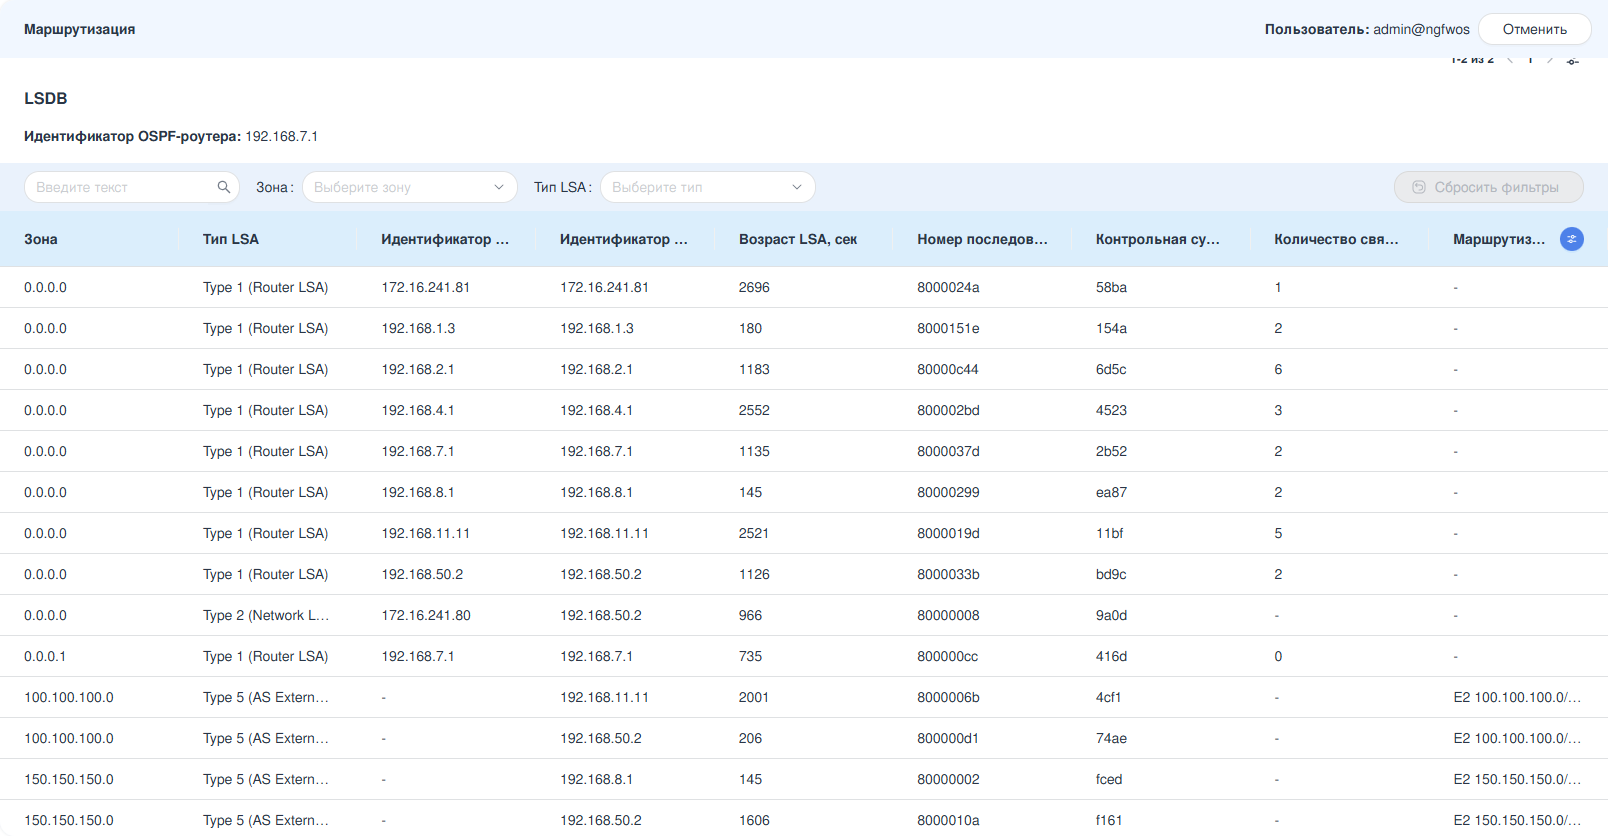1608x836 pixels.
Task: Click the Количество свя… column header
Action: click(1336, 239)
